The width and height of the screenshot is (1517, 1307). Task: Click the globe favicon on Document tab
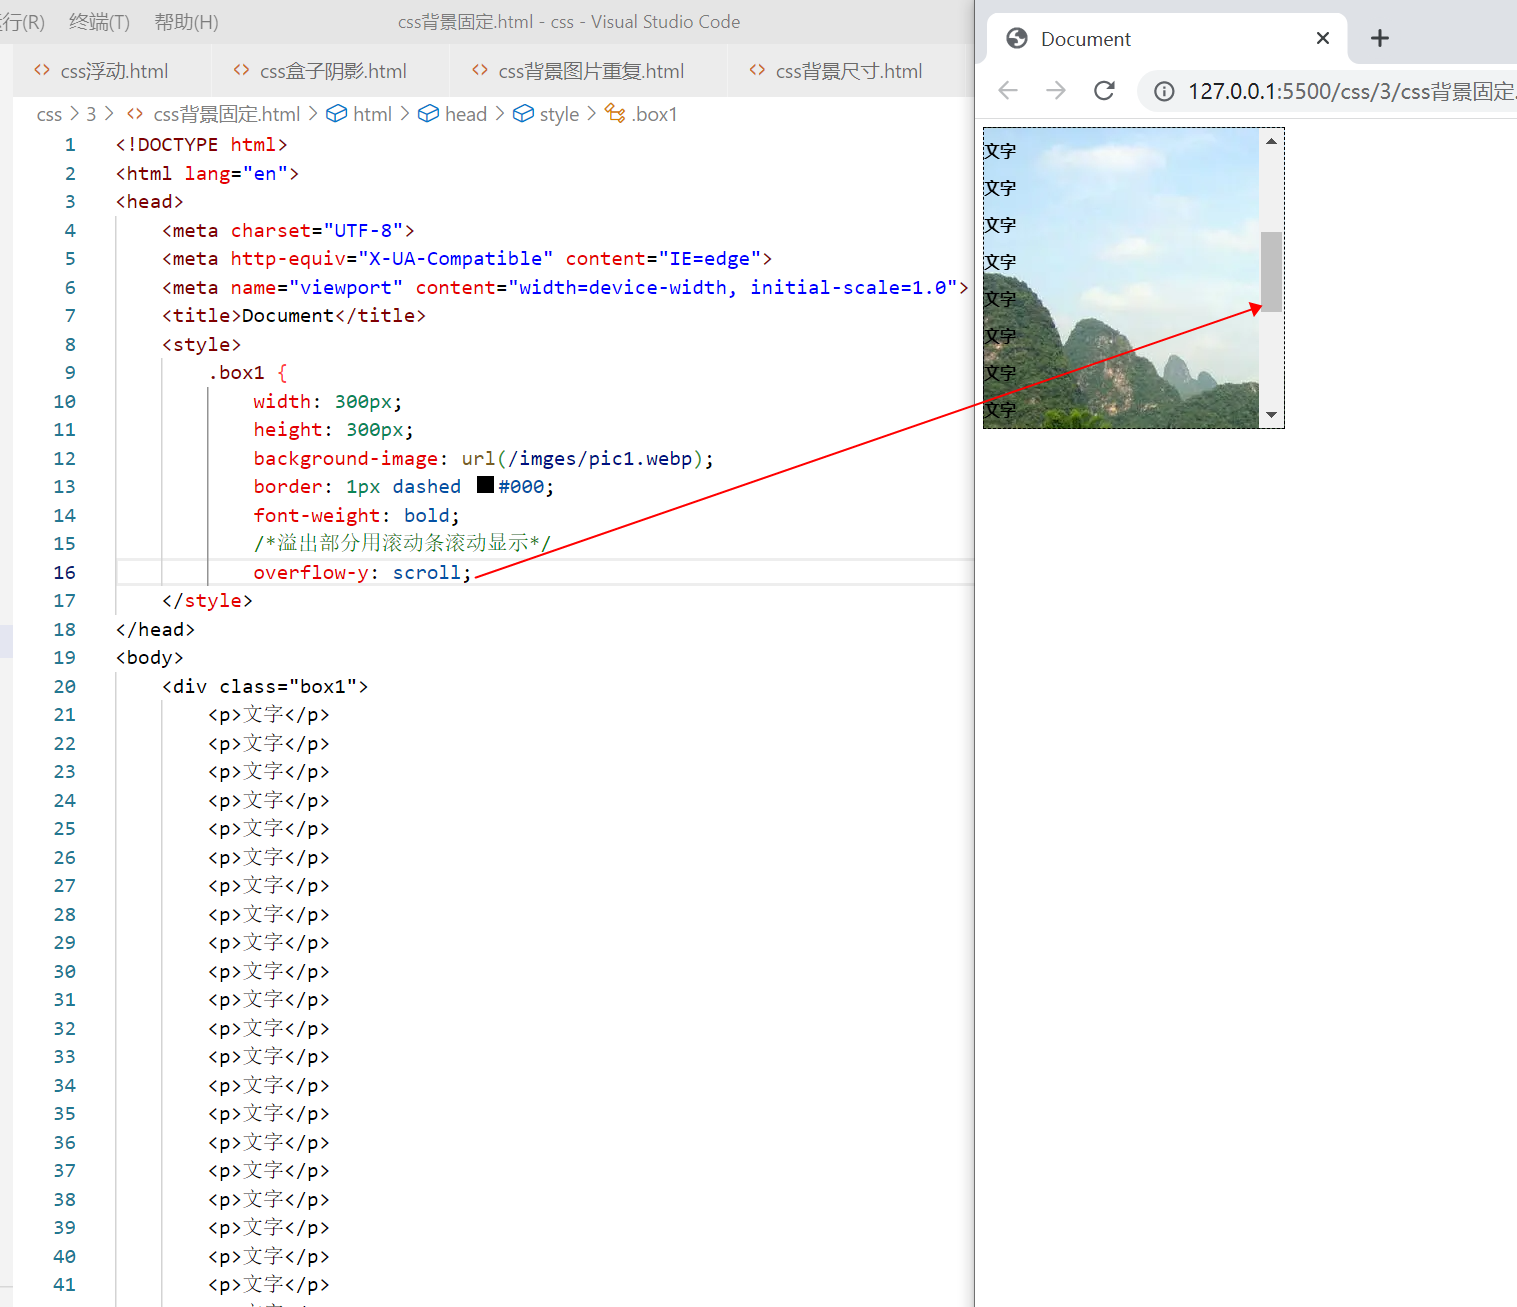tap(1017, 38)
